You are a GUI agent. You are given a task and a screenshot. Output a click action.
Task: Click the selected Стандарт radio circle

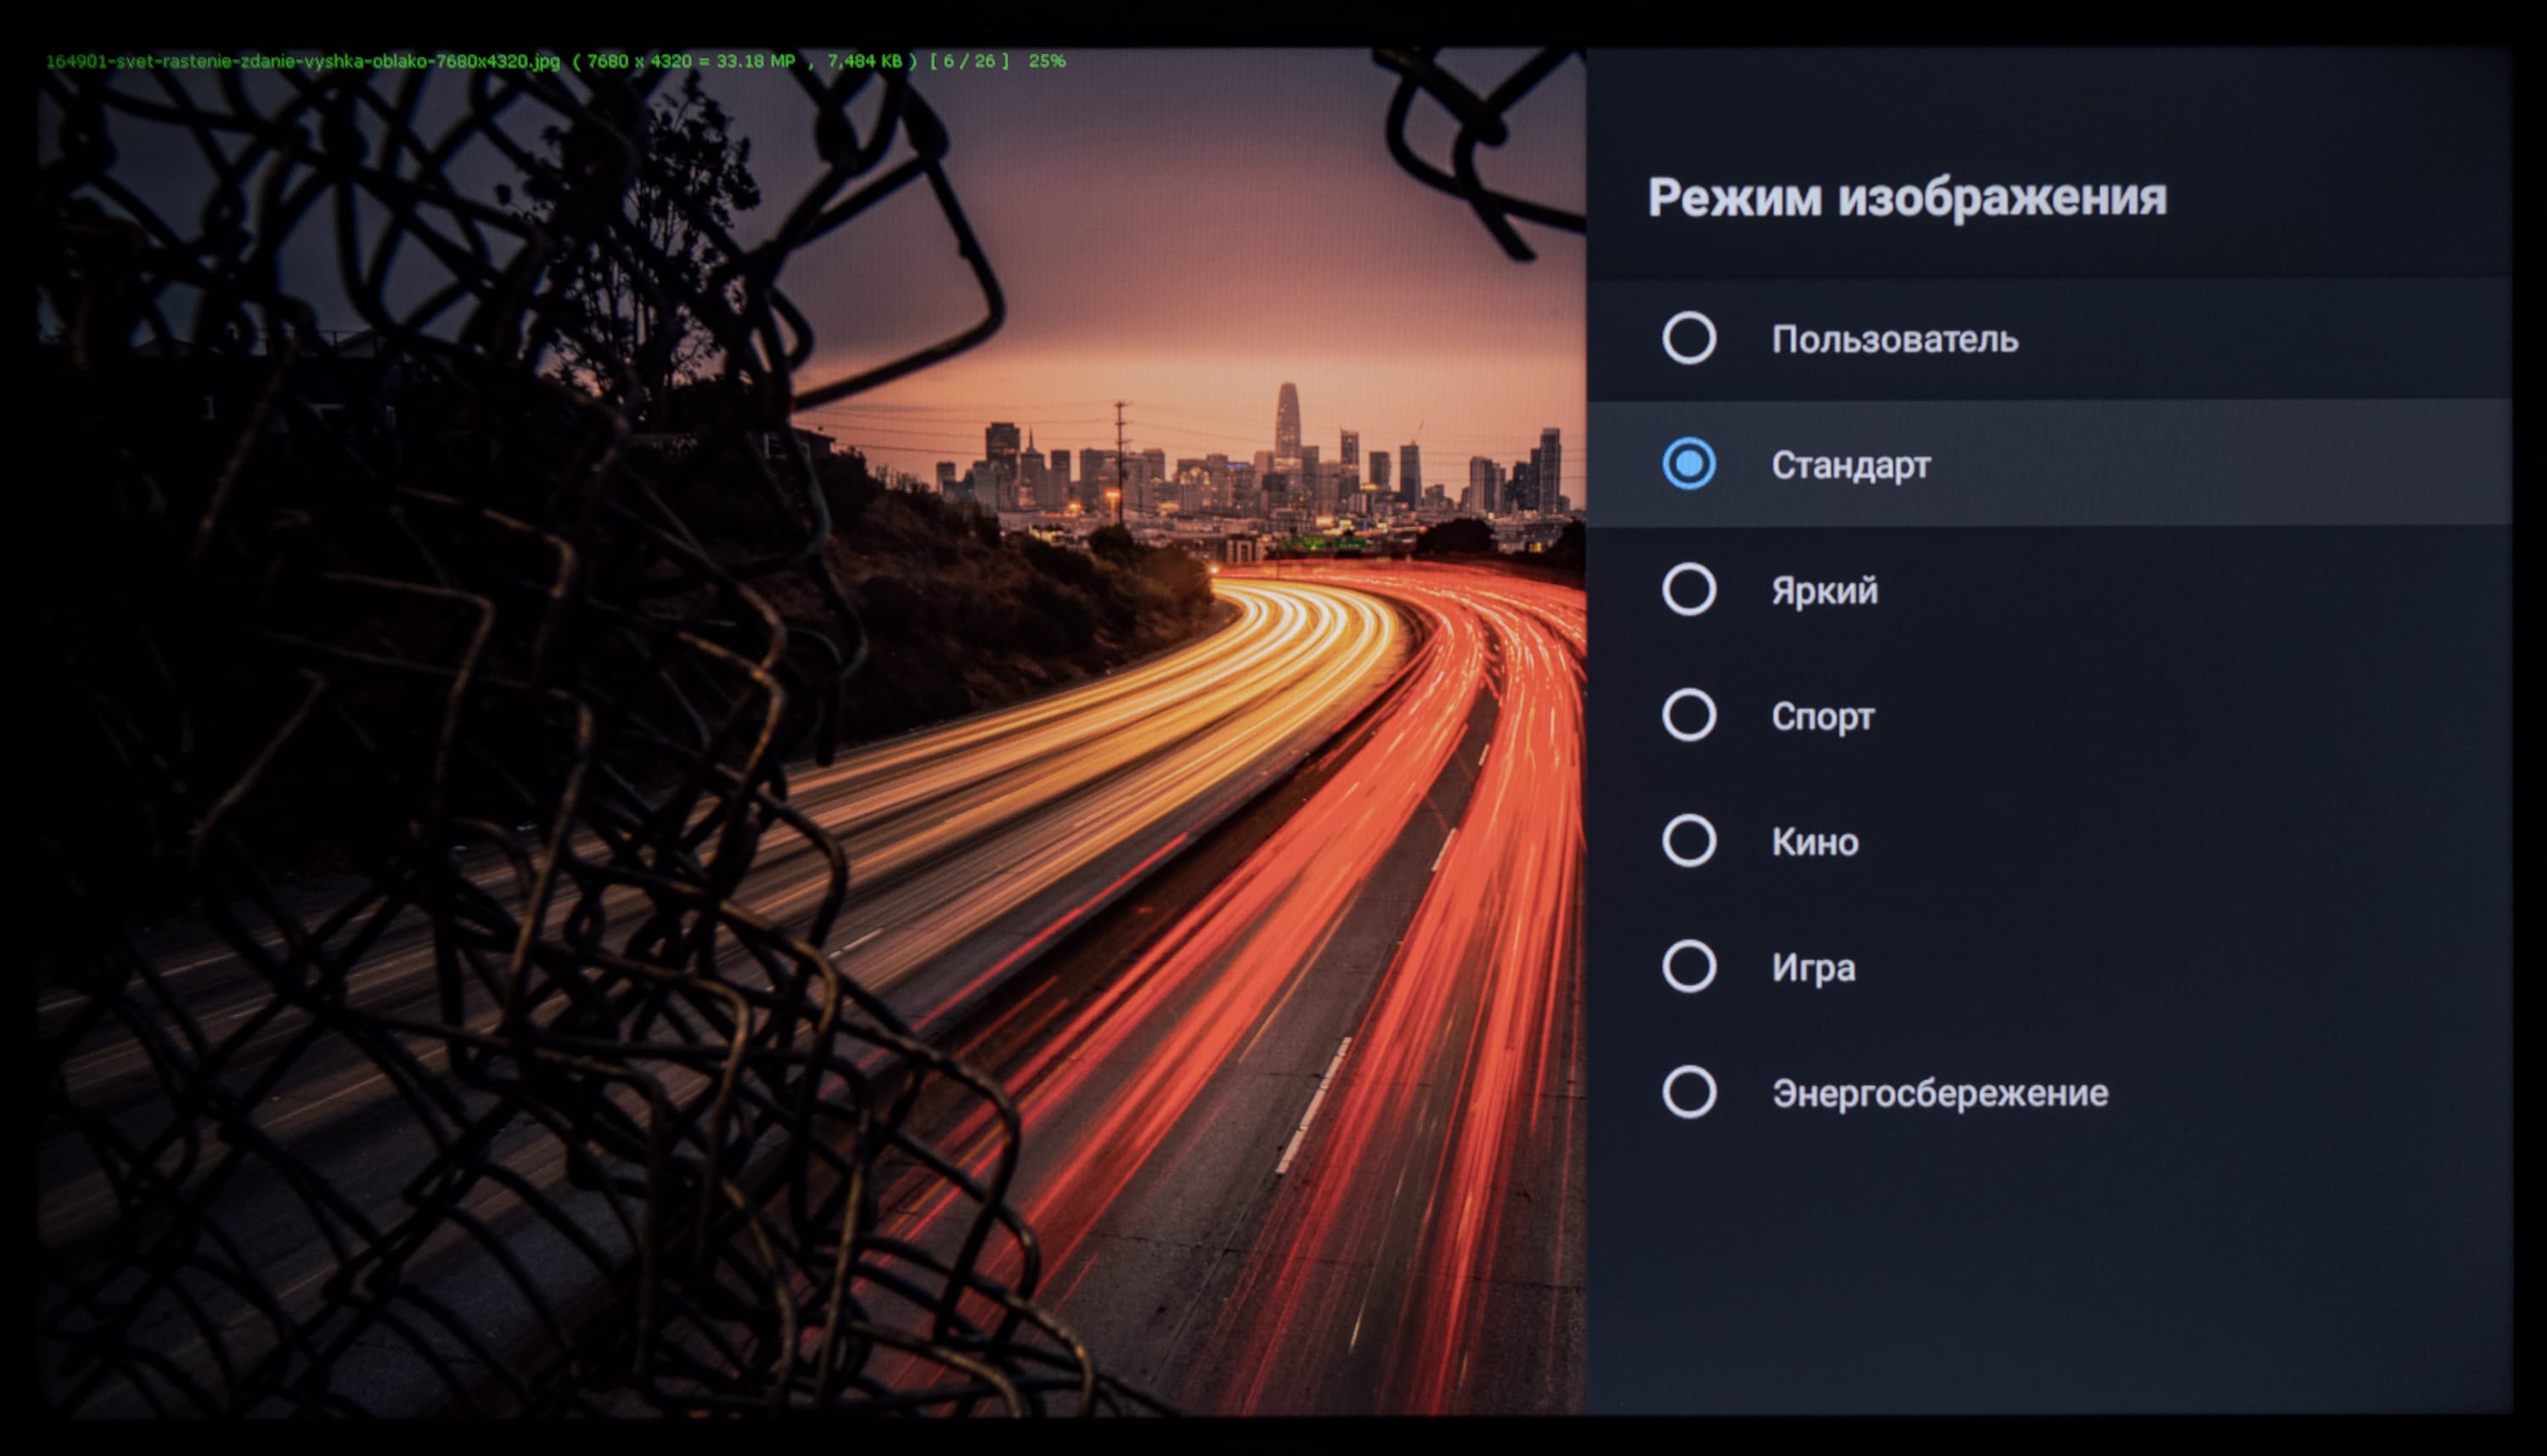click(x=1689, y=464)
